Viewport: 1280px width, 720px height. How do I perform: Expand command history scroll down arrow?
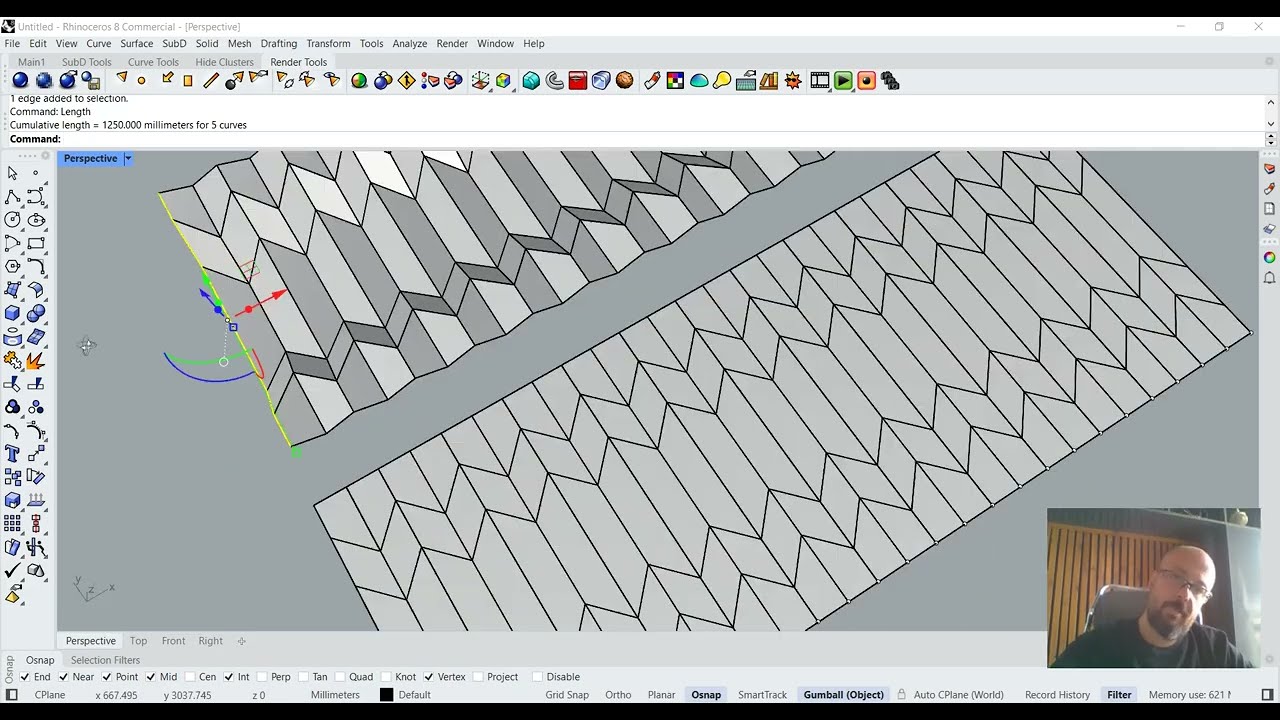(x=1271, y=124)
